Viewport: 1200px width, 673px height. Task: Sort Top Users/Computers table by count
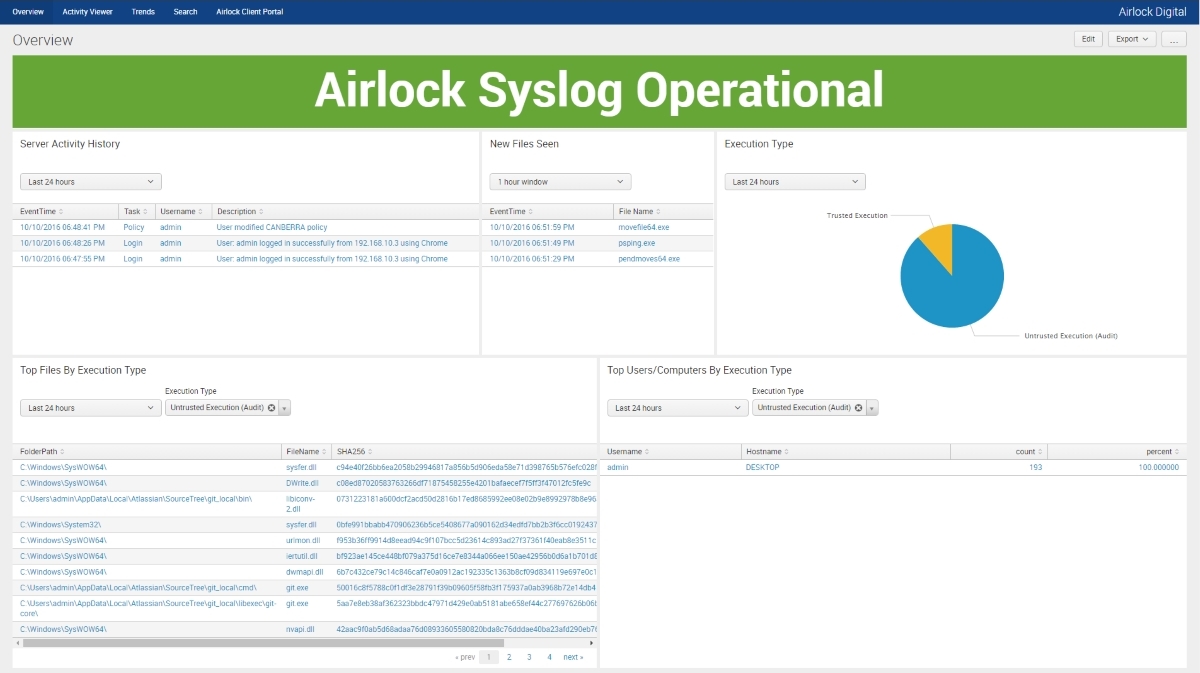tap(1028, 452)
